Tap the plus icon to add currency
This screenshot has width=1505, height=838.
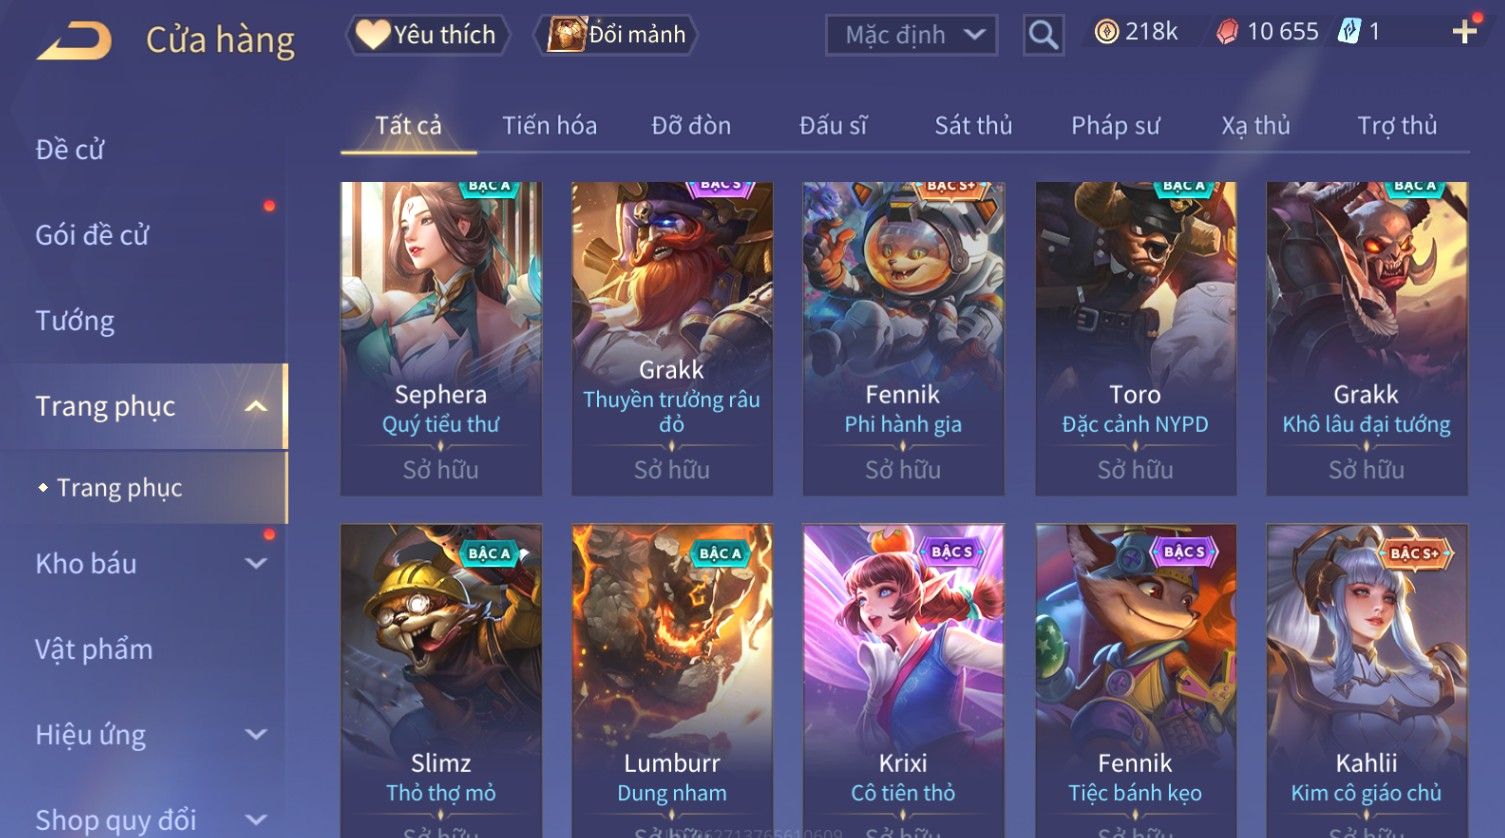pos(1464,33)
